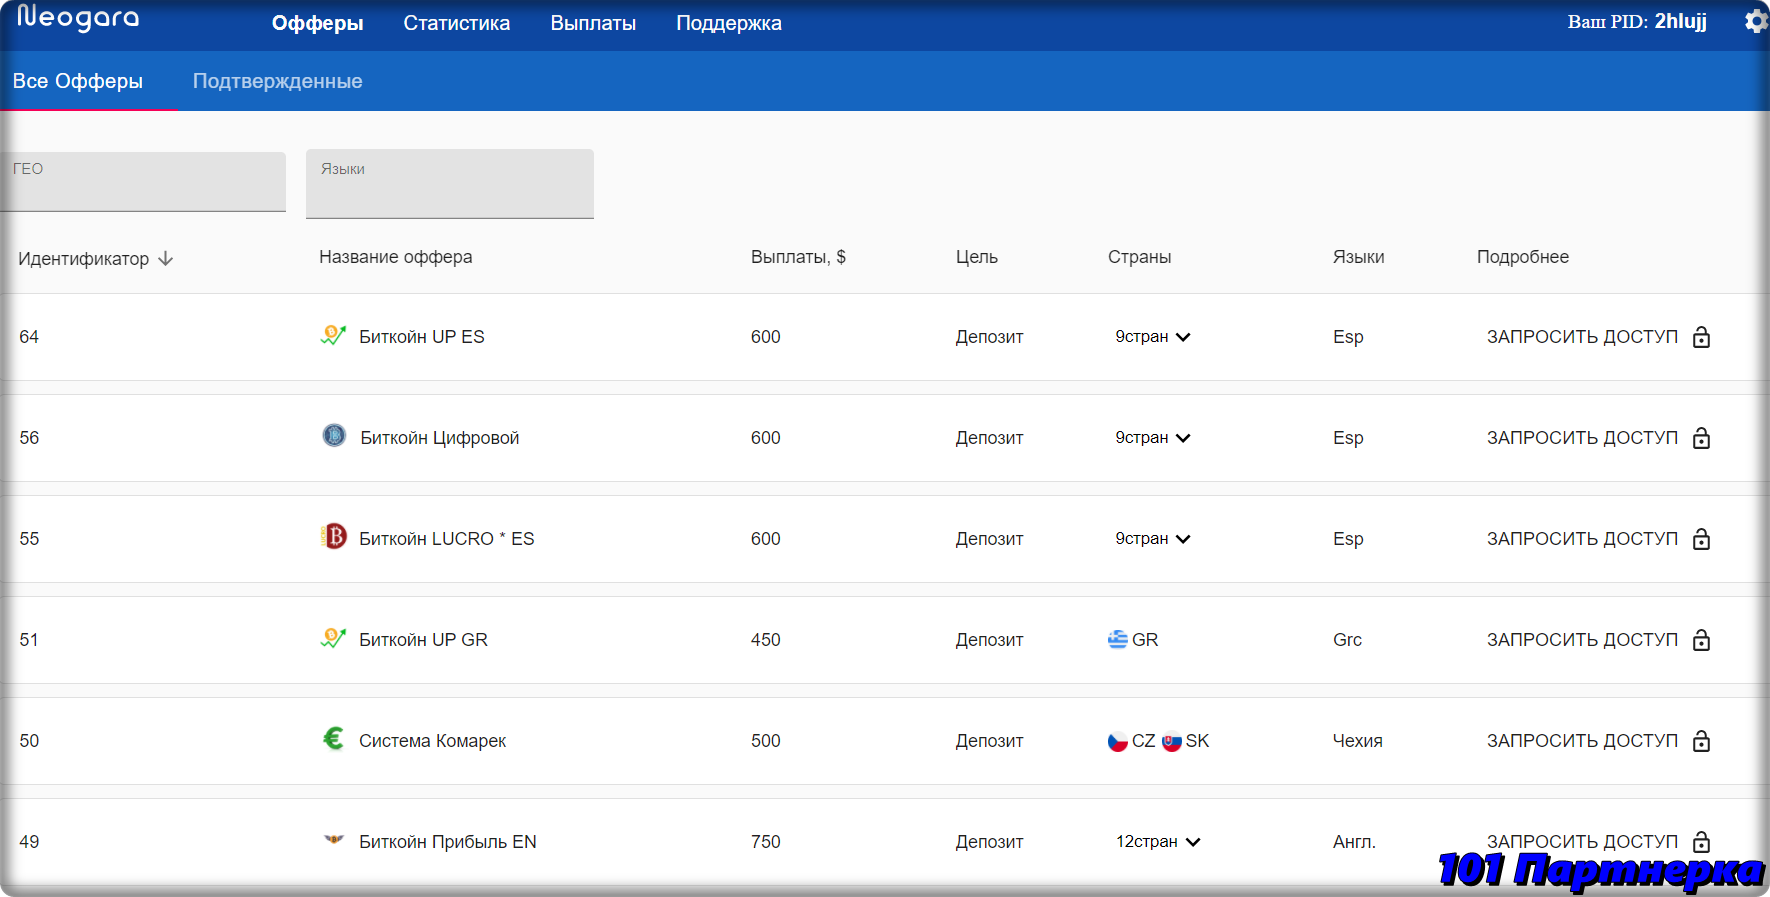Click the Страны column header
The height and width of the screenshot is (897, 1770).
click(1139, 257)
